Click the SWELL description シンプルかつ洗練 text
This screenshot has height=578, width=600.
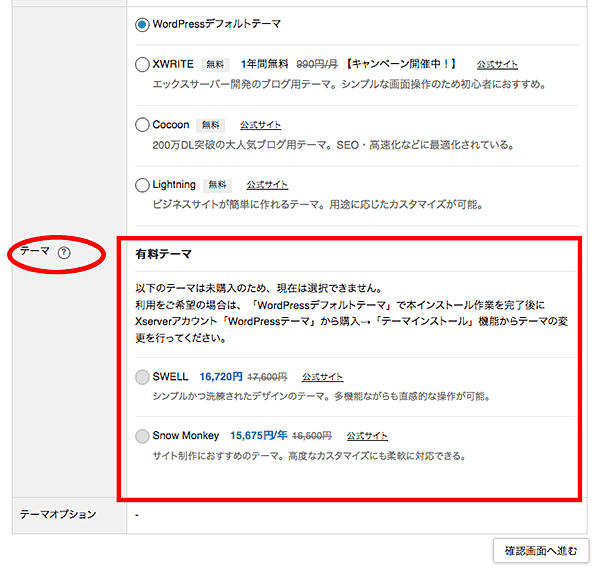pos(321,396)
